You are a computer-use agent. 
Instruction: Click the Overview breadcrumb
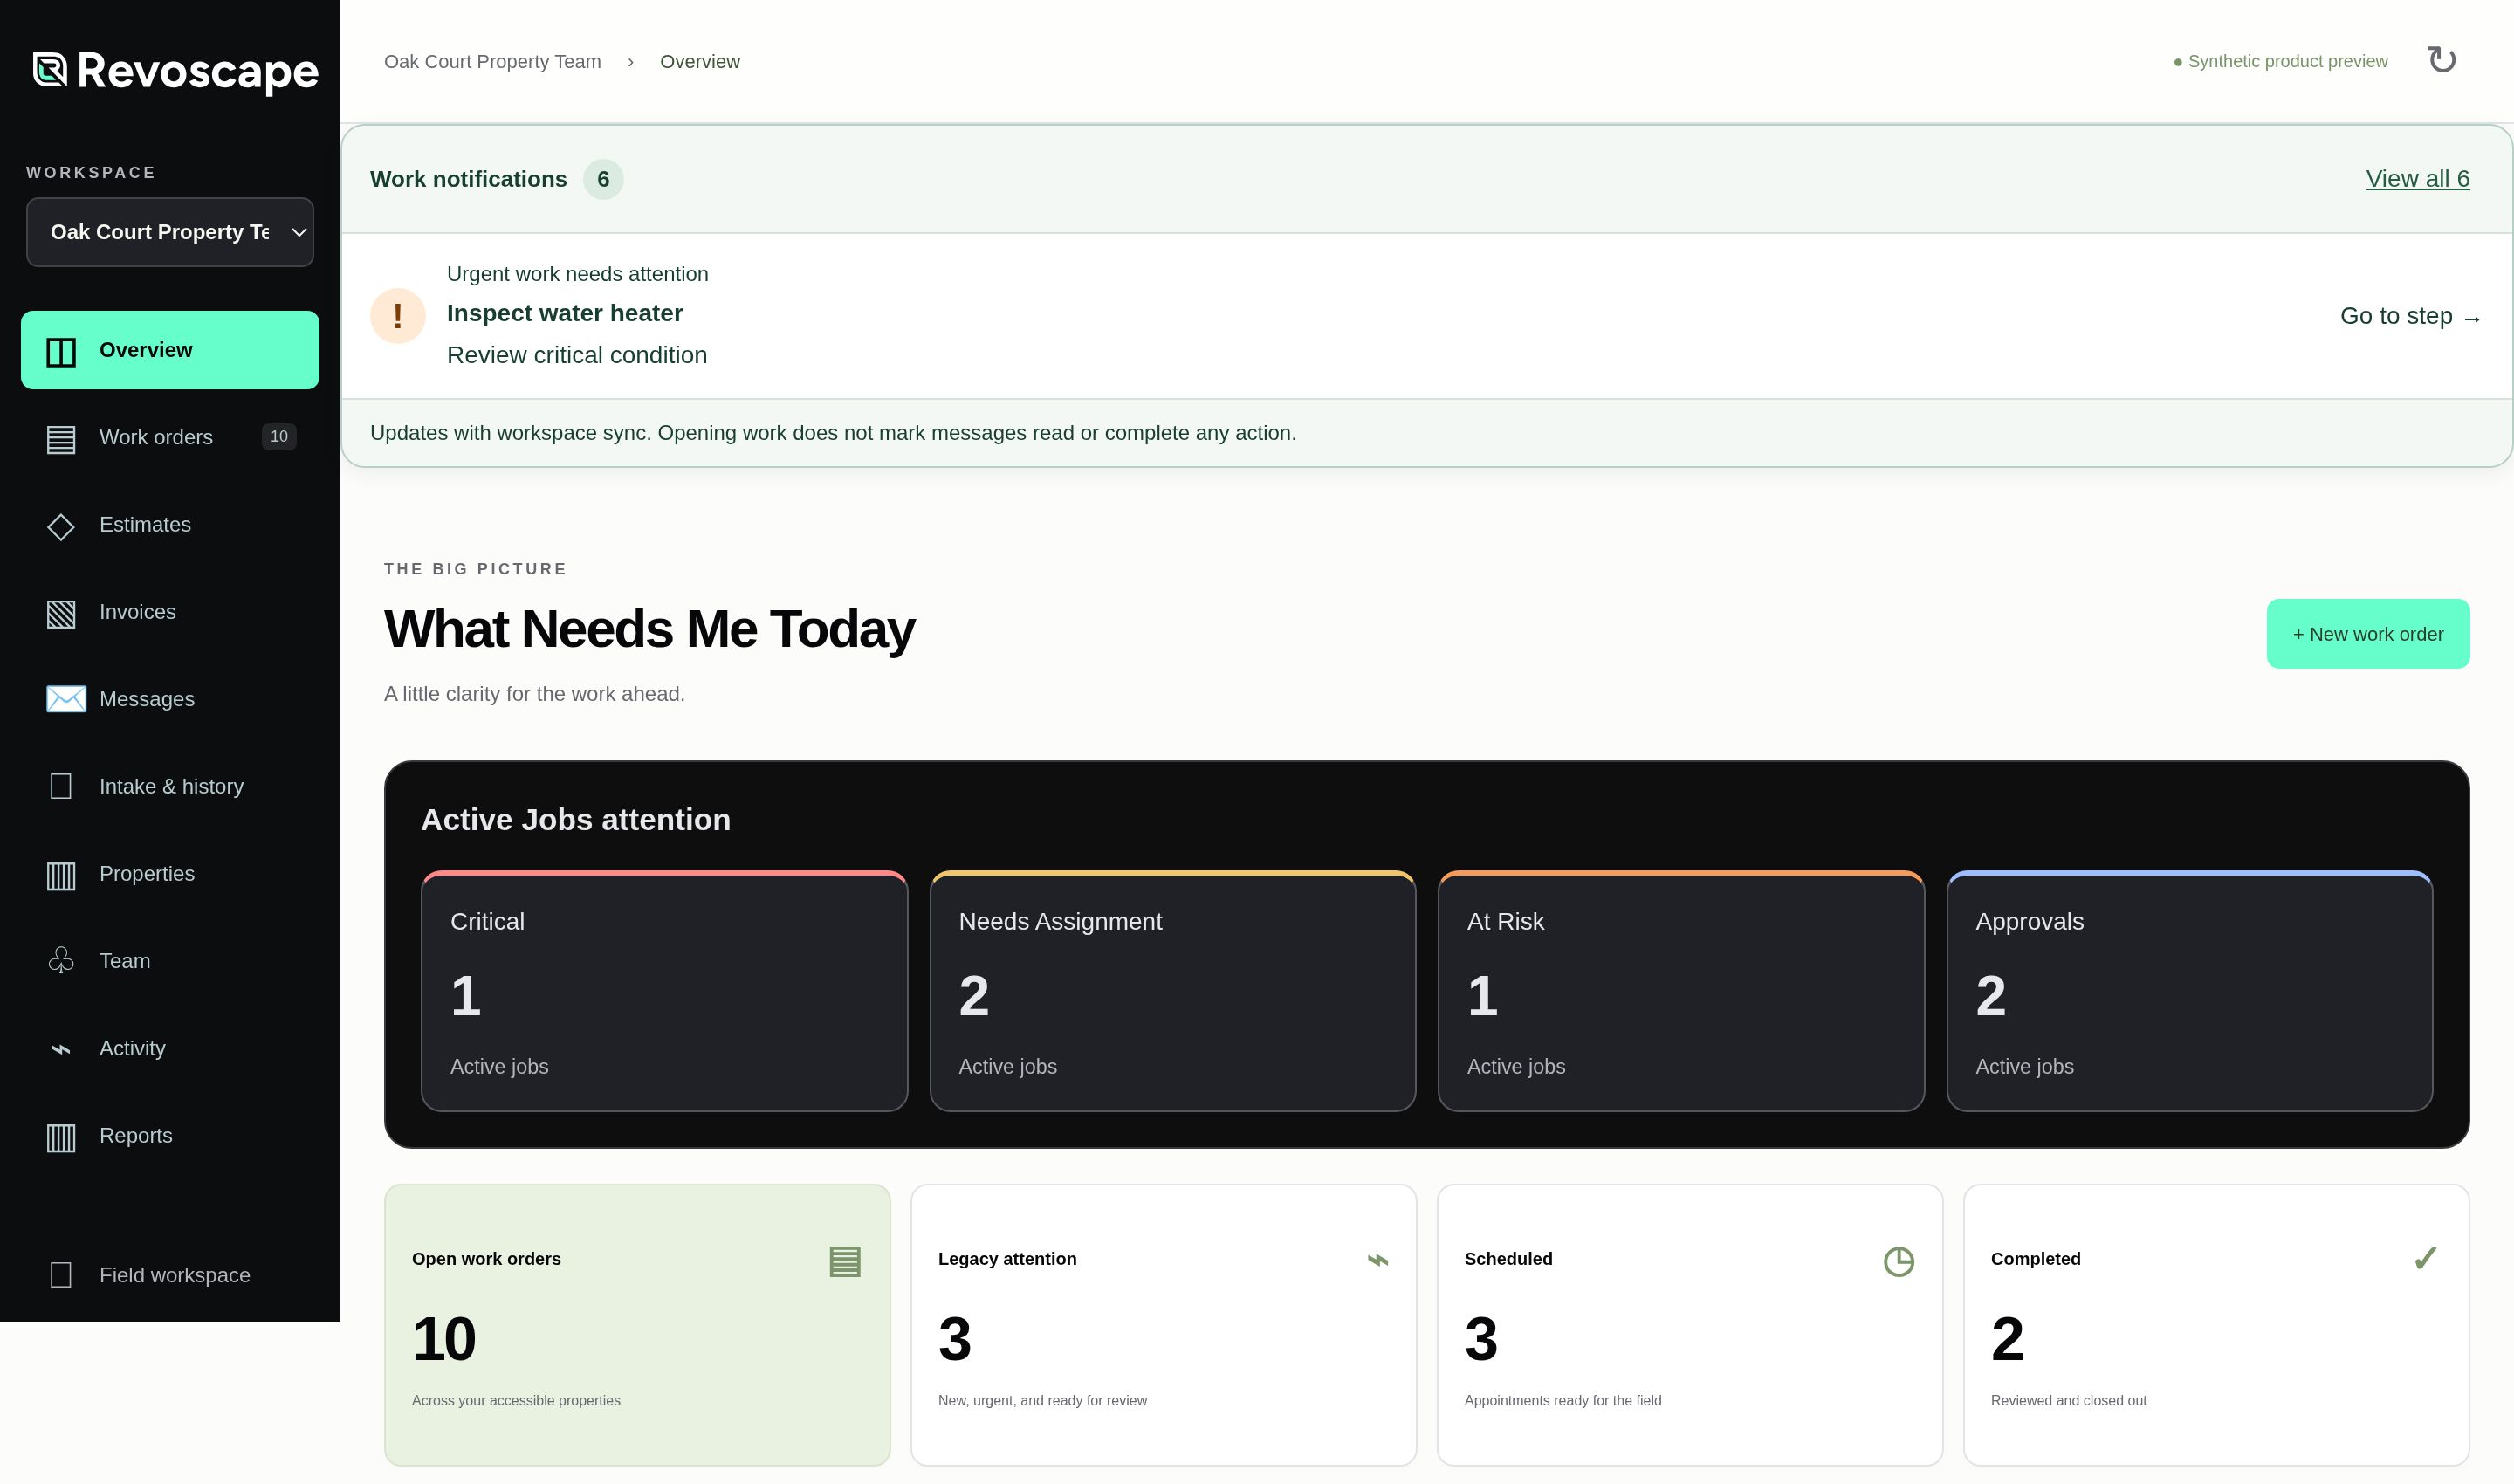pyautogui.click(x=699, y=61)
